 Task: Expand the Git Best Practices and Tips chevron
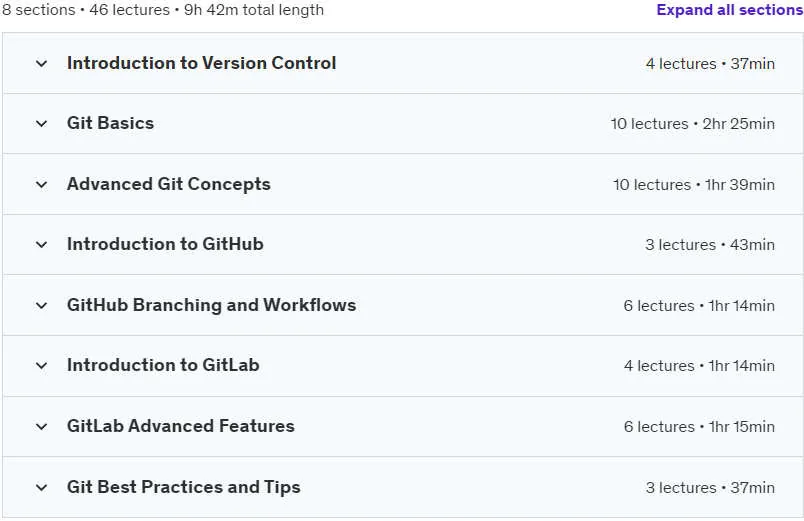coord(42,488)
